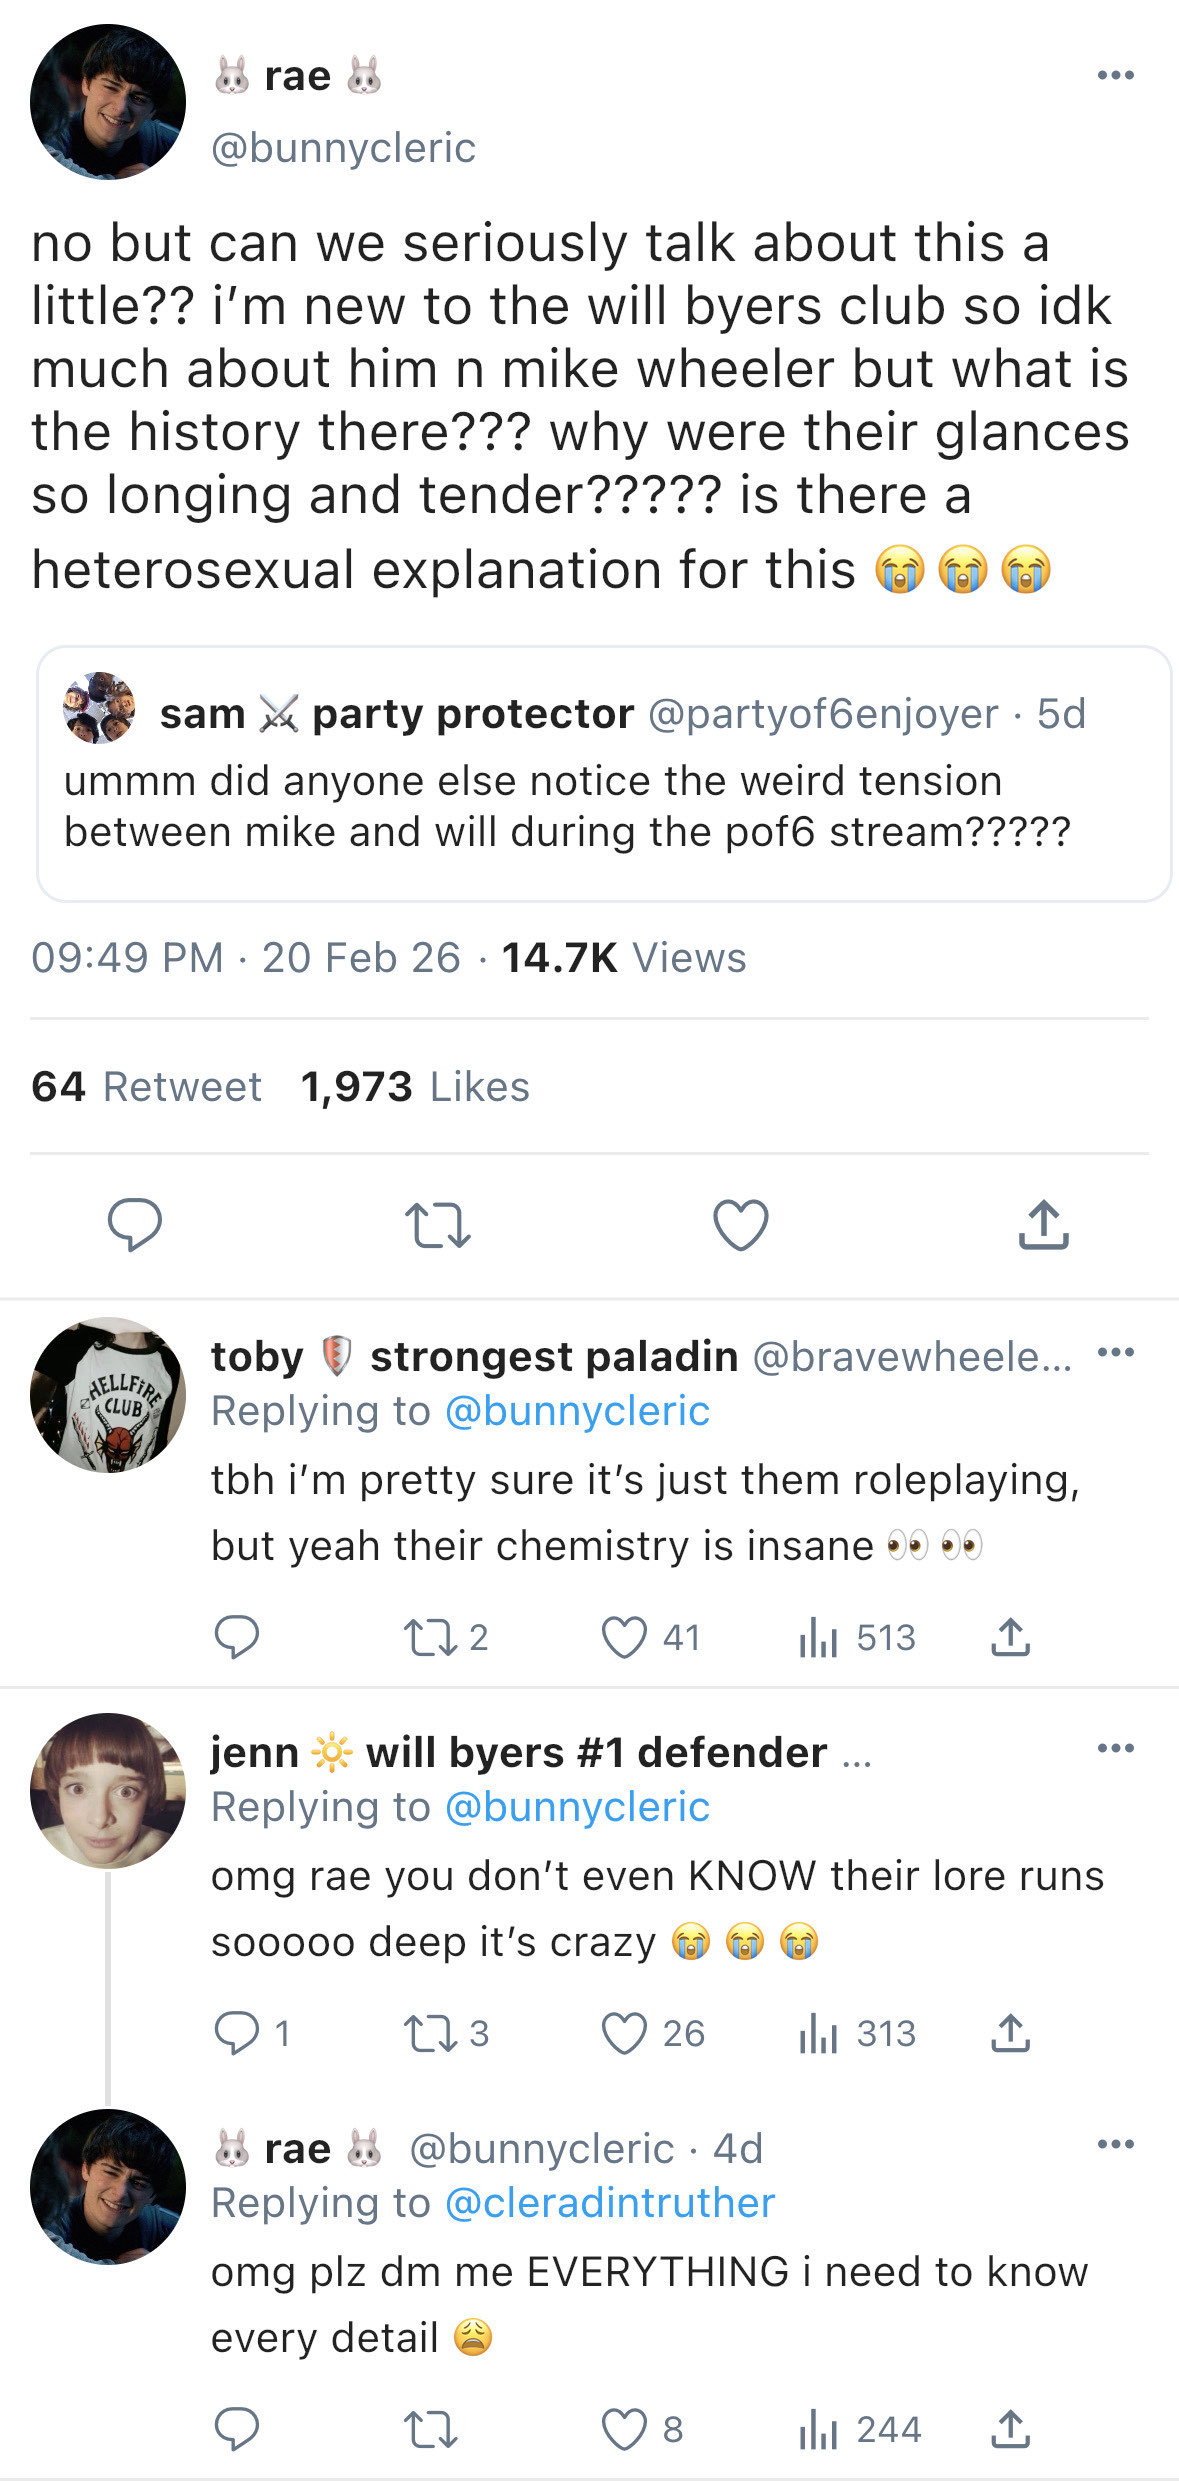Like jenn's reply about their lore
The image size is (1179, 2481).
click(x=624, y=2034)
